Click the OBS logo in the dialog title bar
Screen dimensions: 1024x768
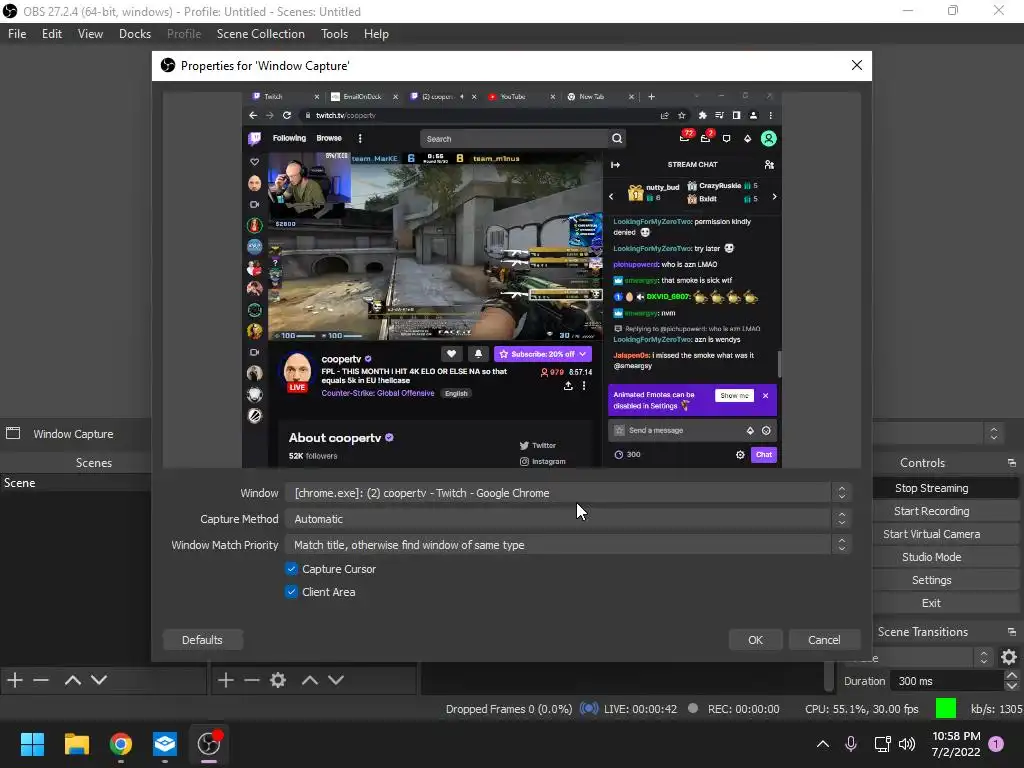click(x=168, y=65)
